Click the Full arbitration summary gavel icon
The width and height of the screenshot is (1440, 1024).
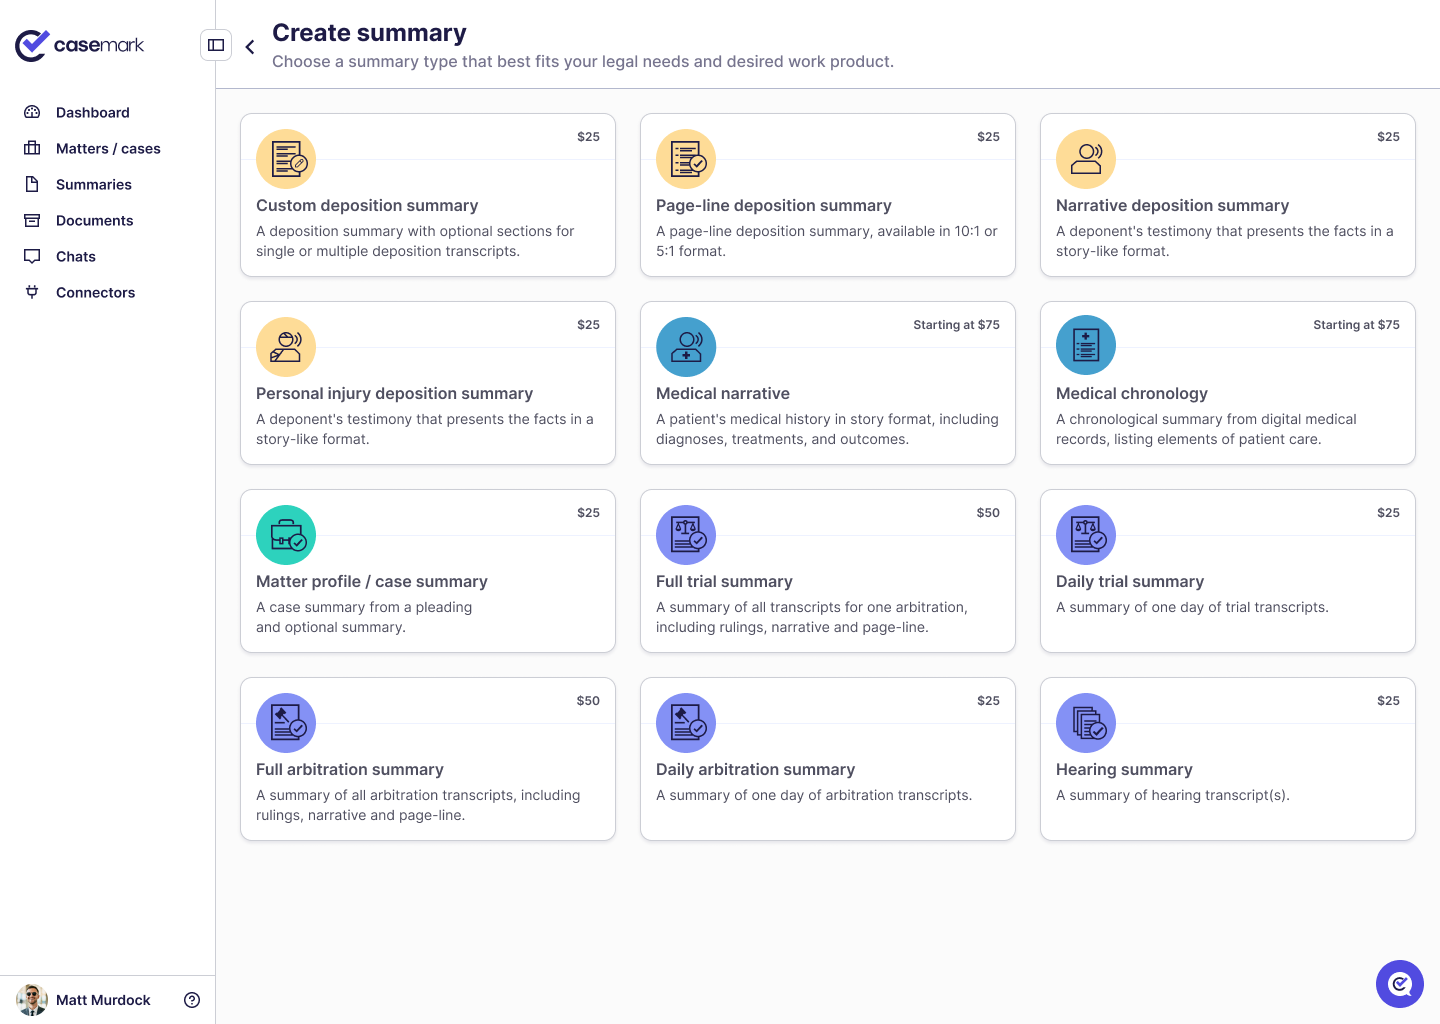click(x=286, y=723)
